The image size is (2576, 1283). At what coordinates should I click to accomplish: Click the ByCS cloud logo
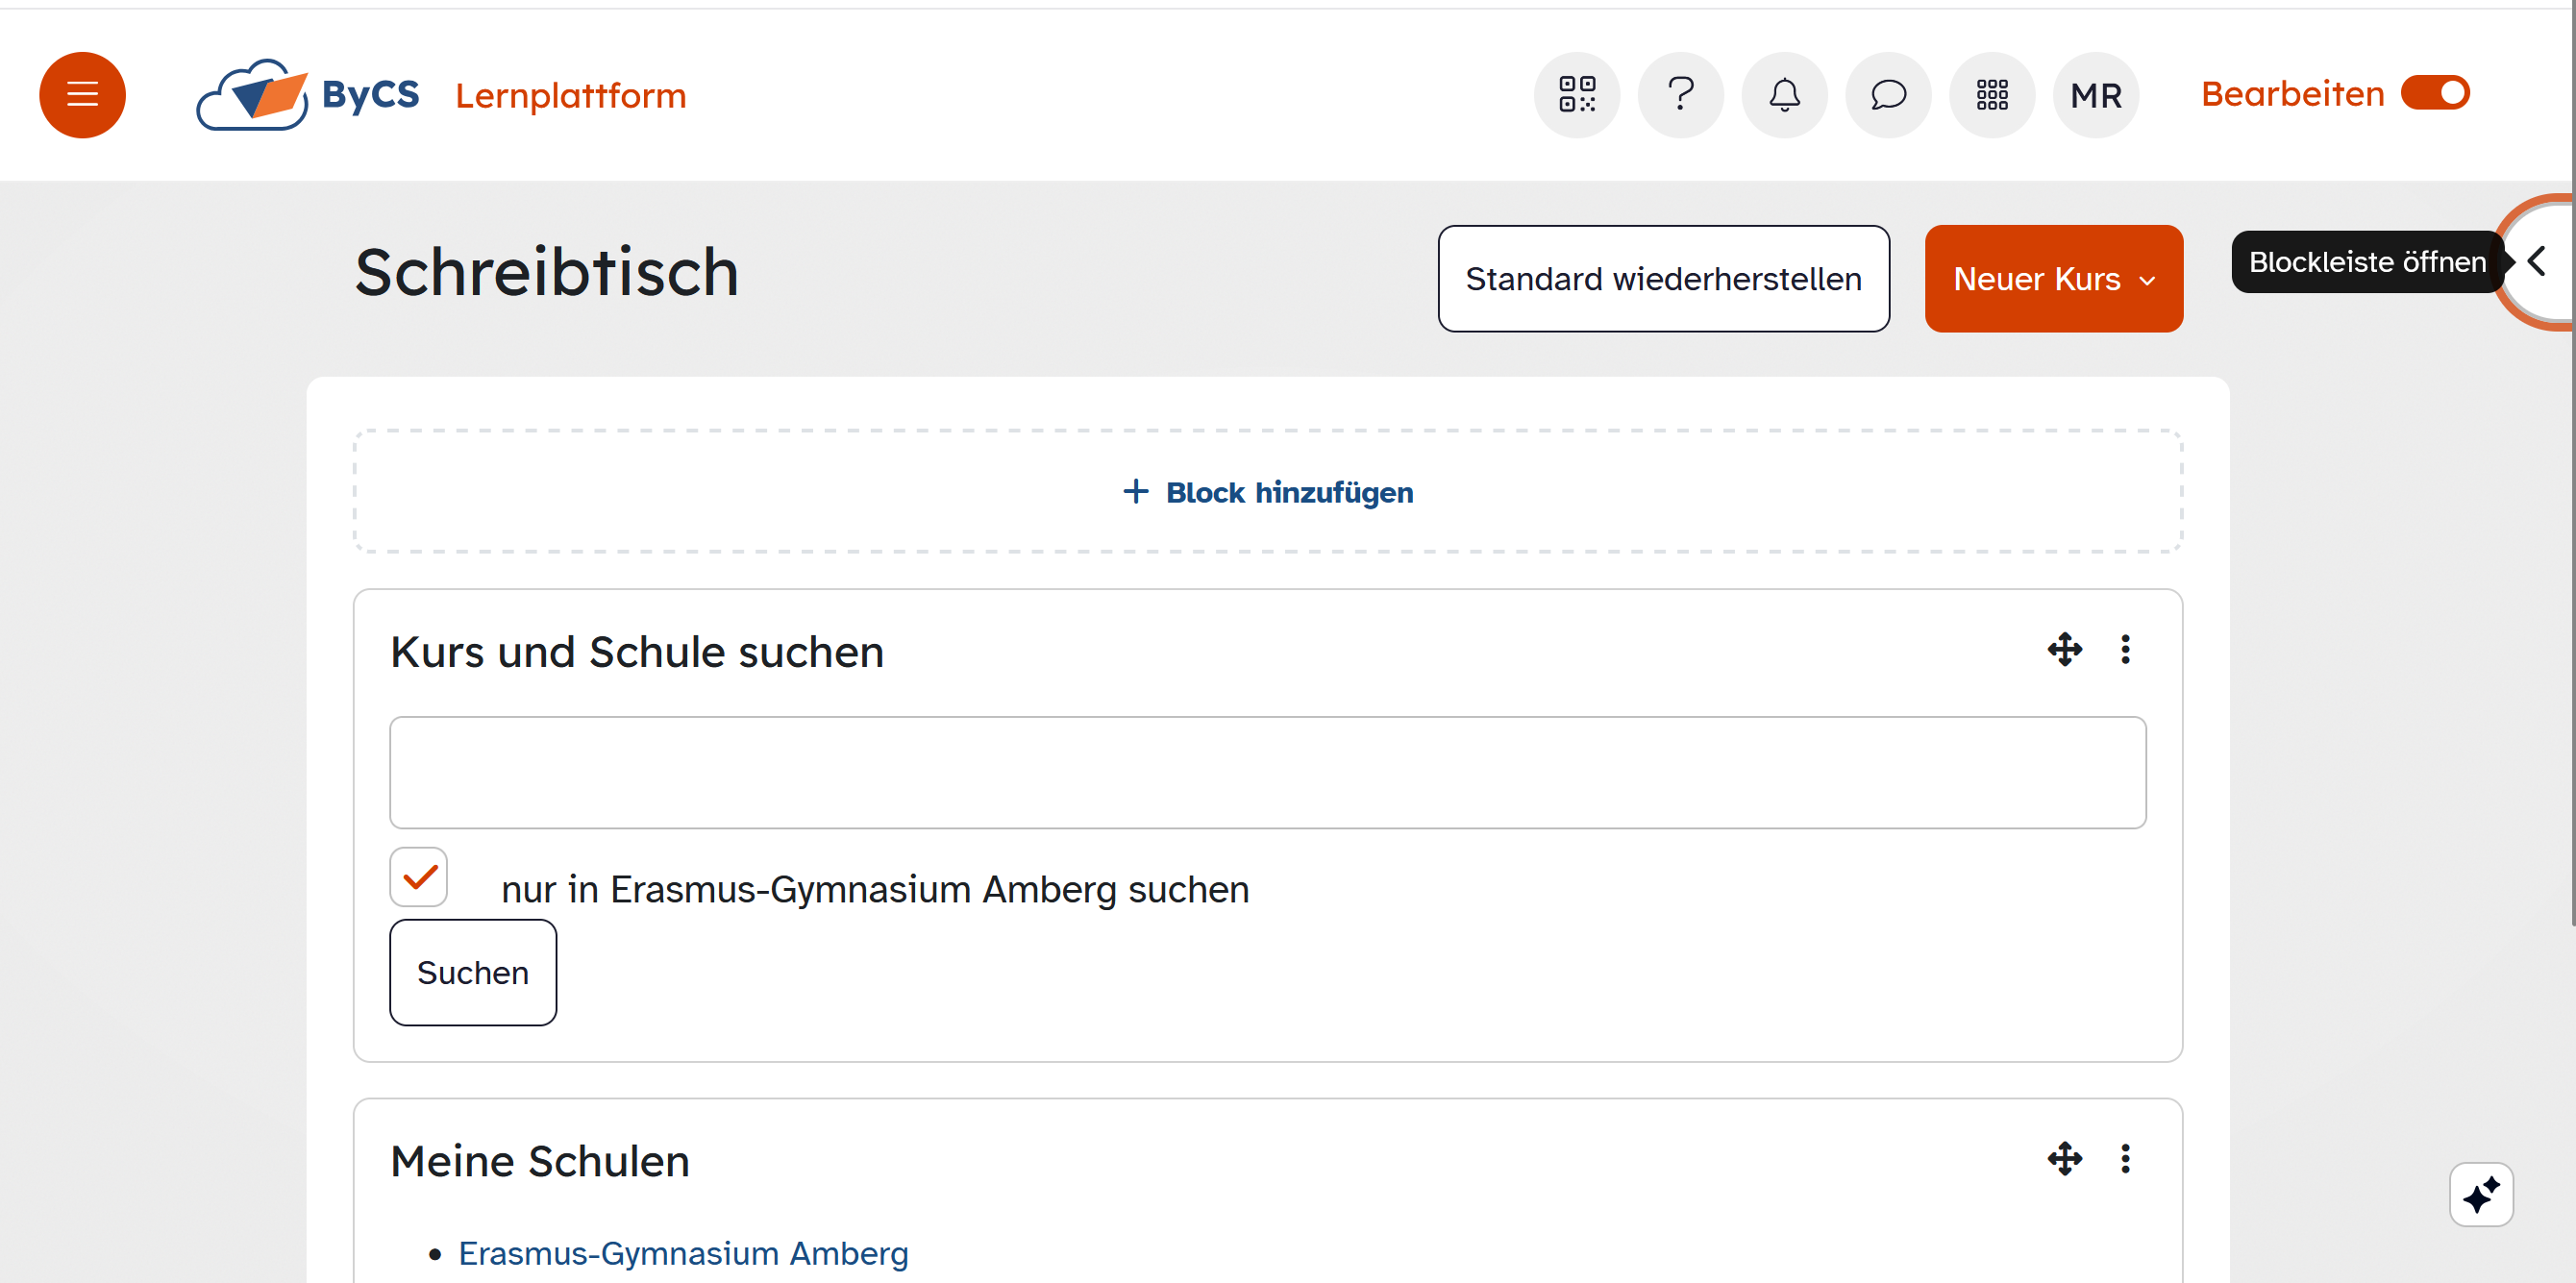click(253, 95)
